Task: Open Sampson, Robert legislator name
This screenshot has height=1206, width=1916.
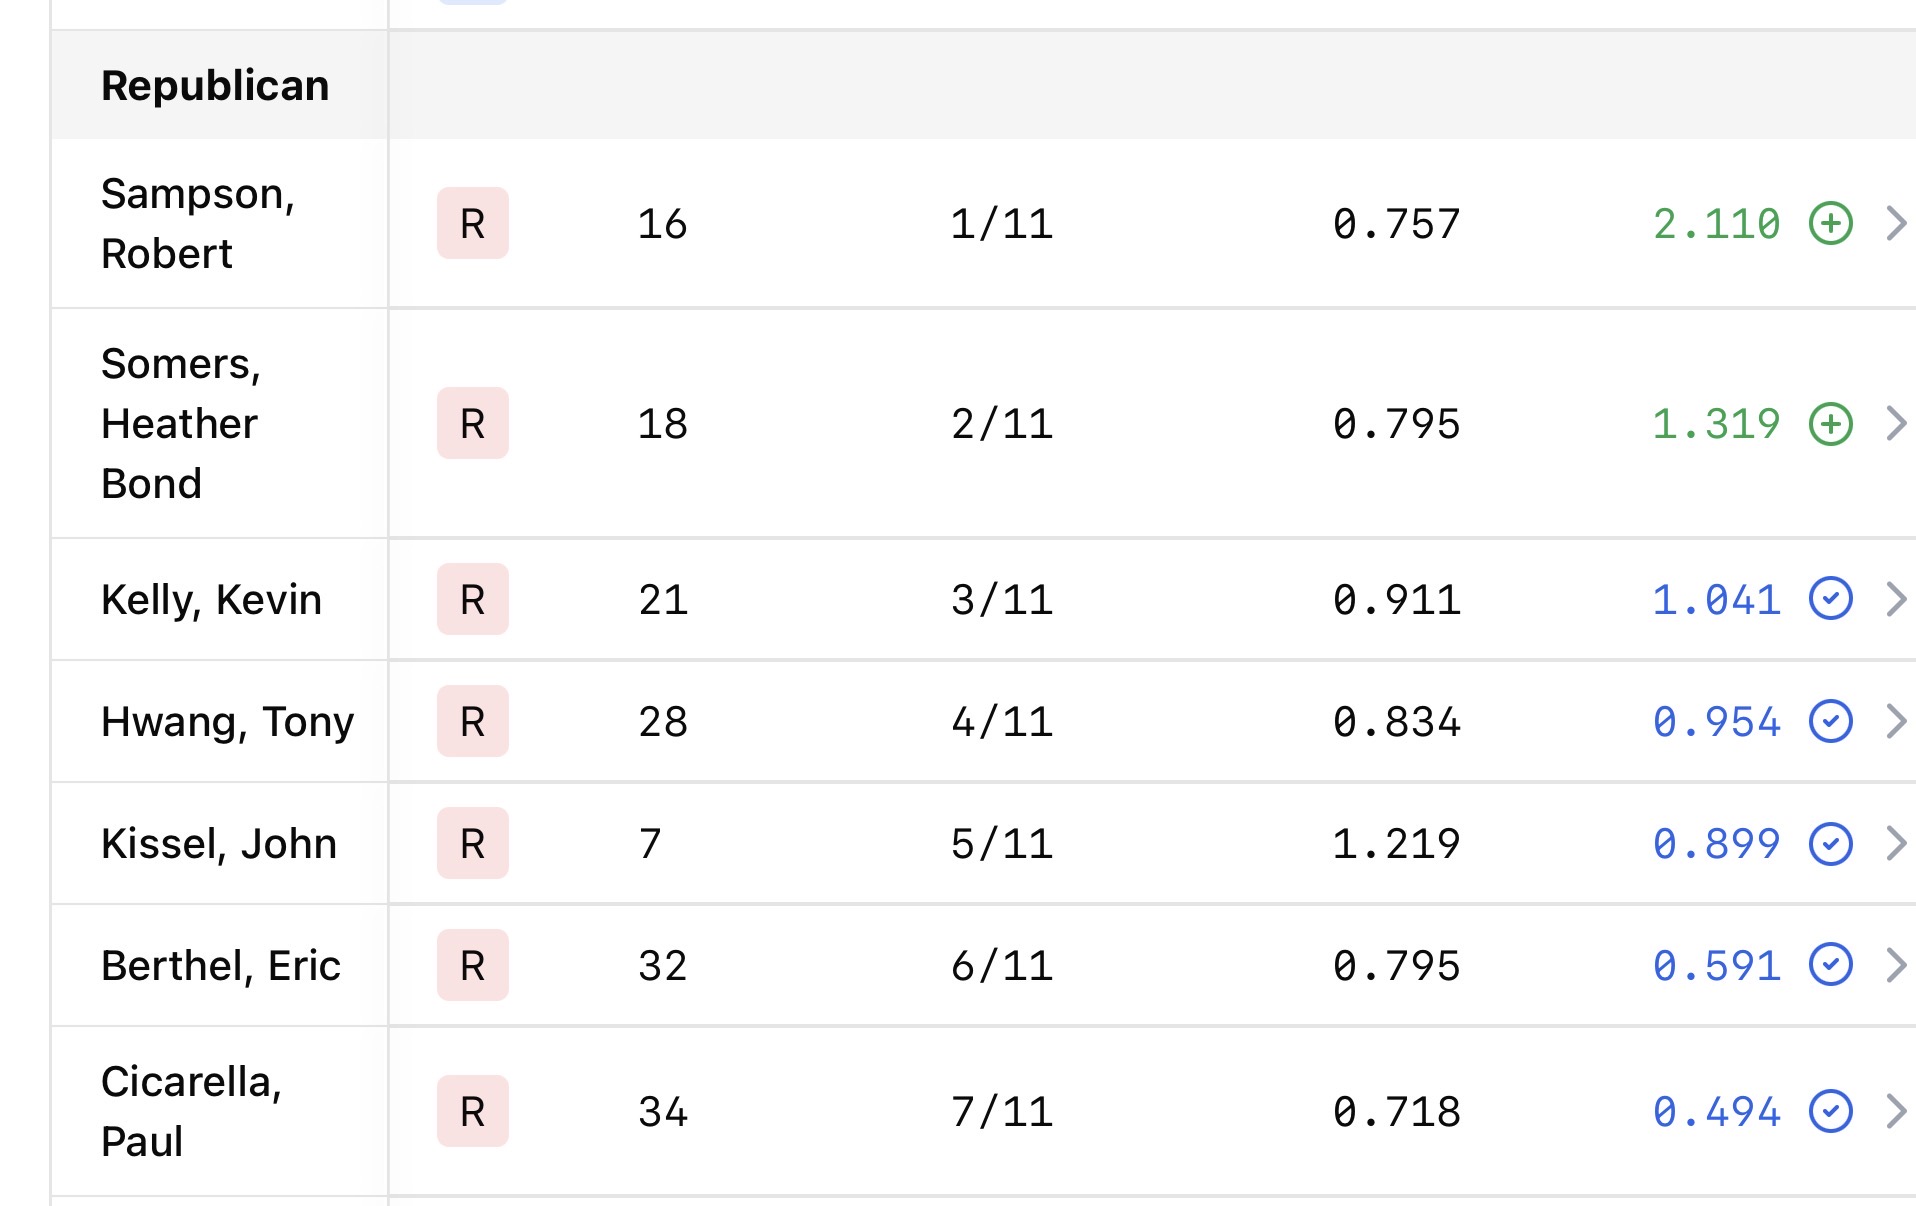Action: [x=197, y=223]
